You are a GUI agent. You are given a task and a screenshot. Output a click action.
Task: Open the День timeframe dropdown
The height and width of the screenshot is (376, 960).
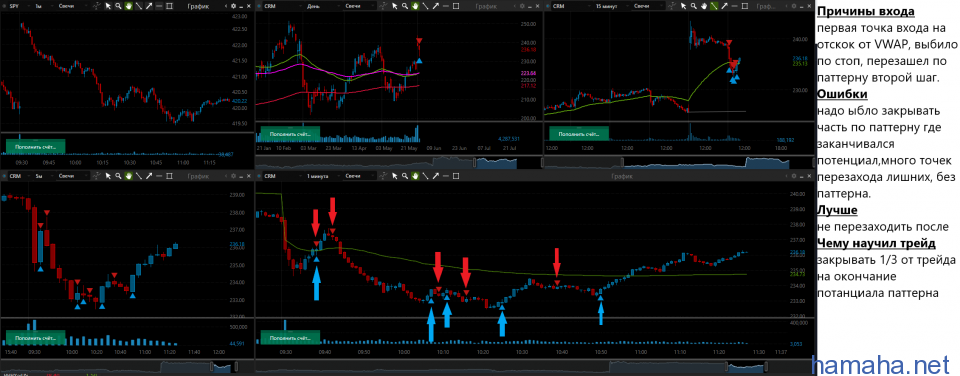tap(323, 6)
